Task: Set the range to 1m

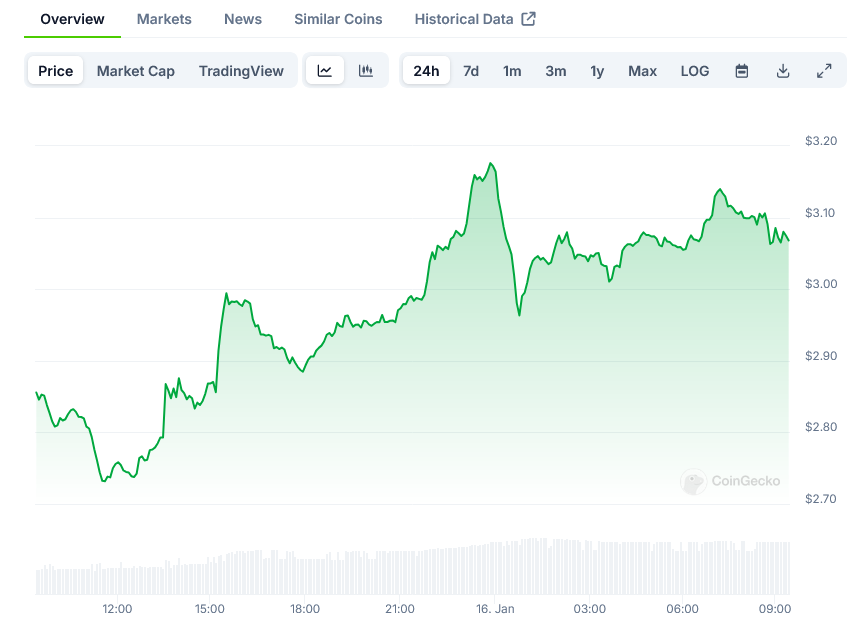Action: [512, 71]
